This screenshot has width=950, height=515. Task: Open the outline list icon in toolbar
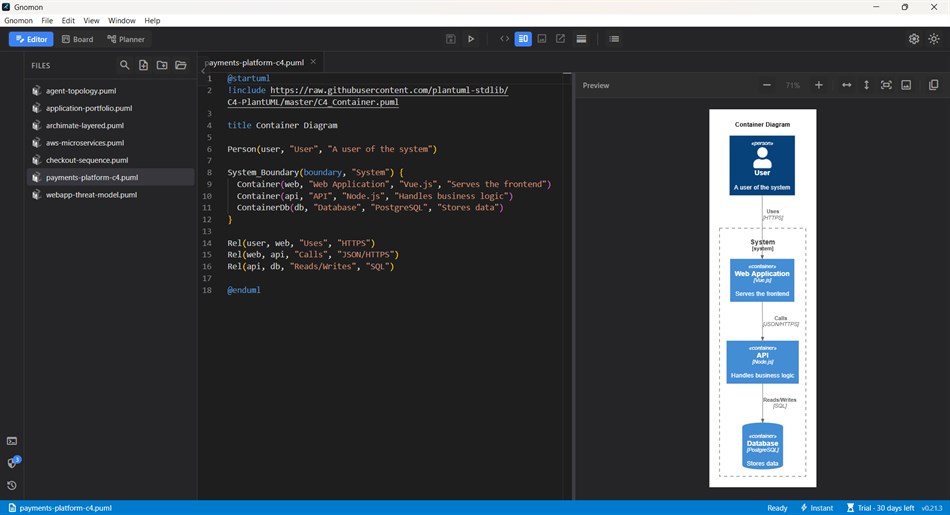(x=614, y=39)
